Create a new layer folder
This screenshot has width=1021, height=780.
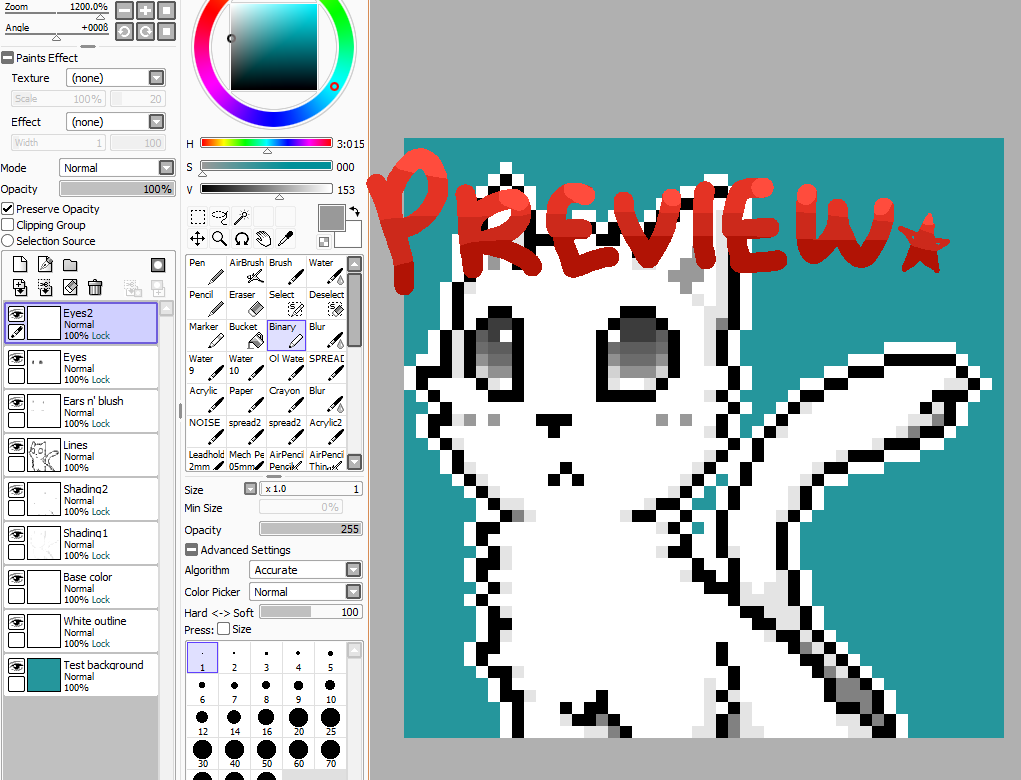tap(70, 264)
